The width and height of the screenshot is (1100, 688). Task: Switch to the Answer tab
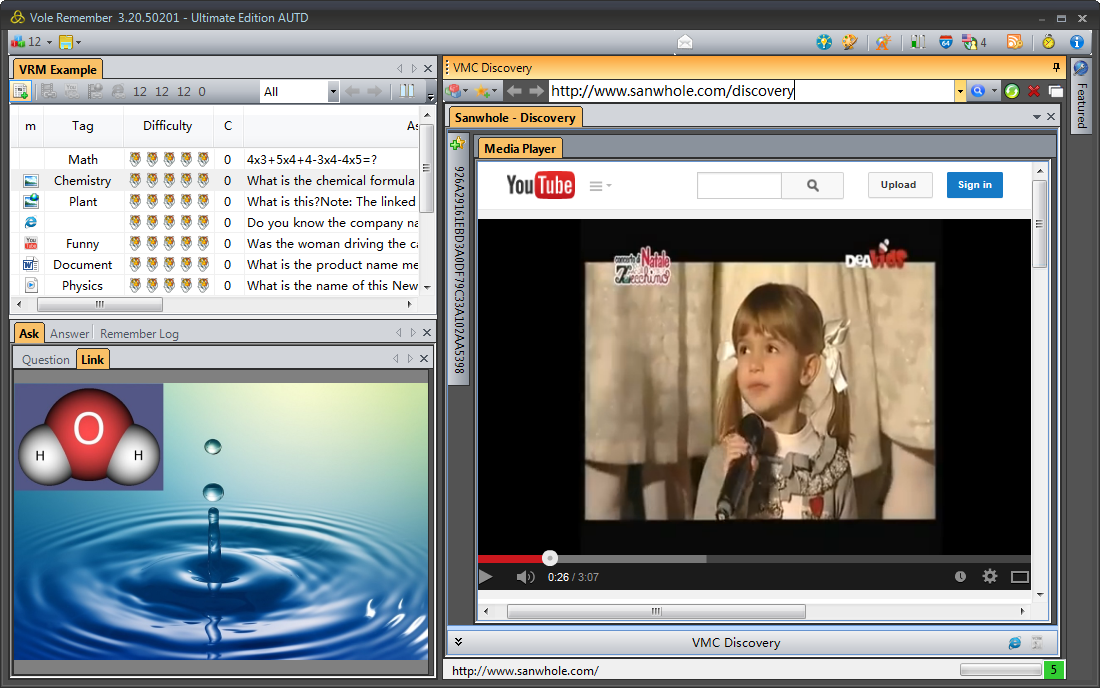pos(69,334)
